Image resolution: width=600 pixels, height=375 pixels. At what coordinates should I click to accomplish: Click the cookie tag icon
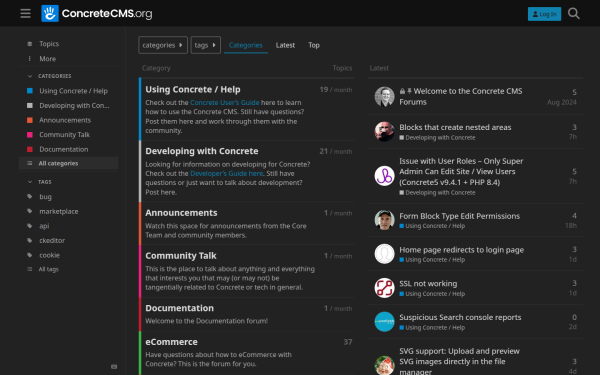(29, 255)
